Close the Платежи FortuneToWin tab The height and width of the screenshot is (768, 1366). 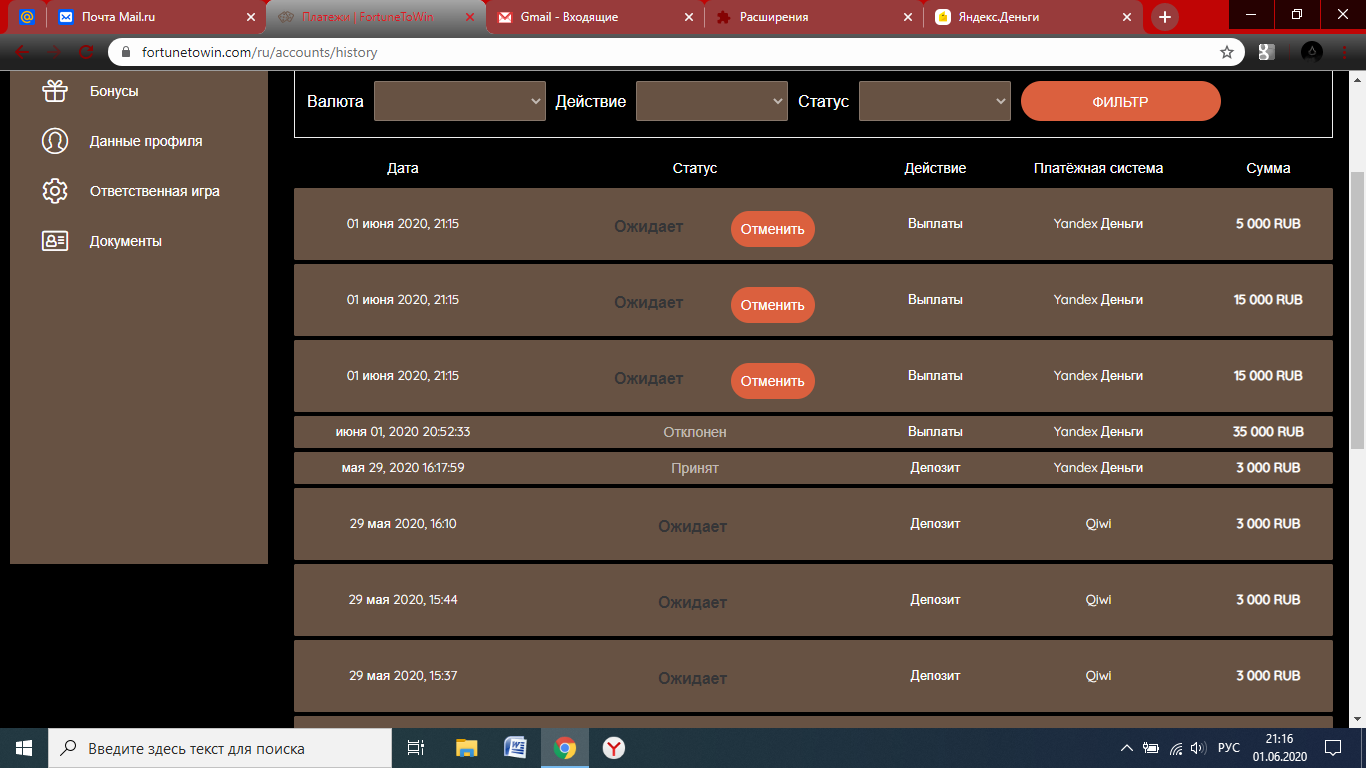click(470, 17)
